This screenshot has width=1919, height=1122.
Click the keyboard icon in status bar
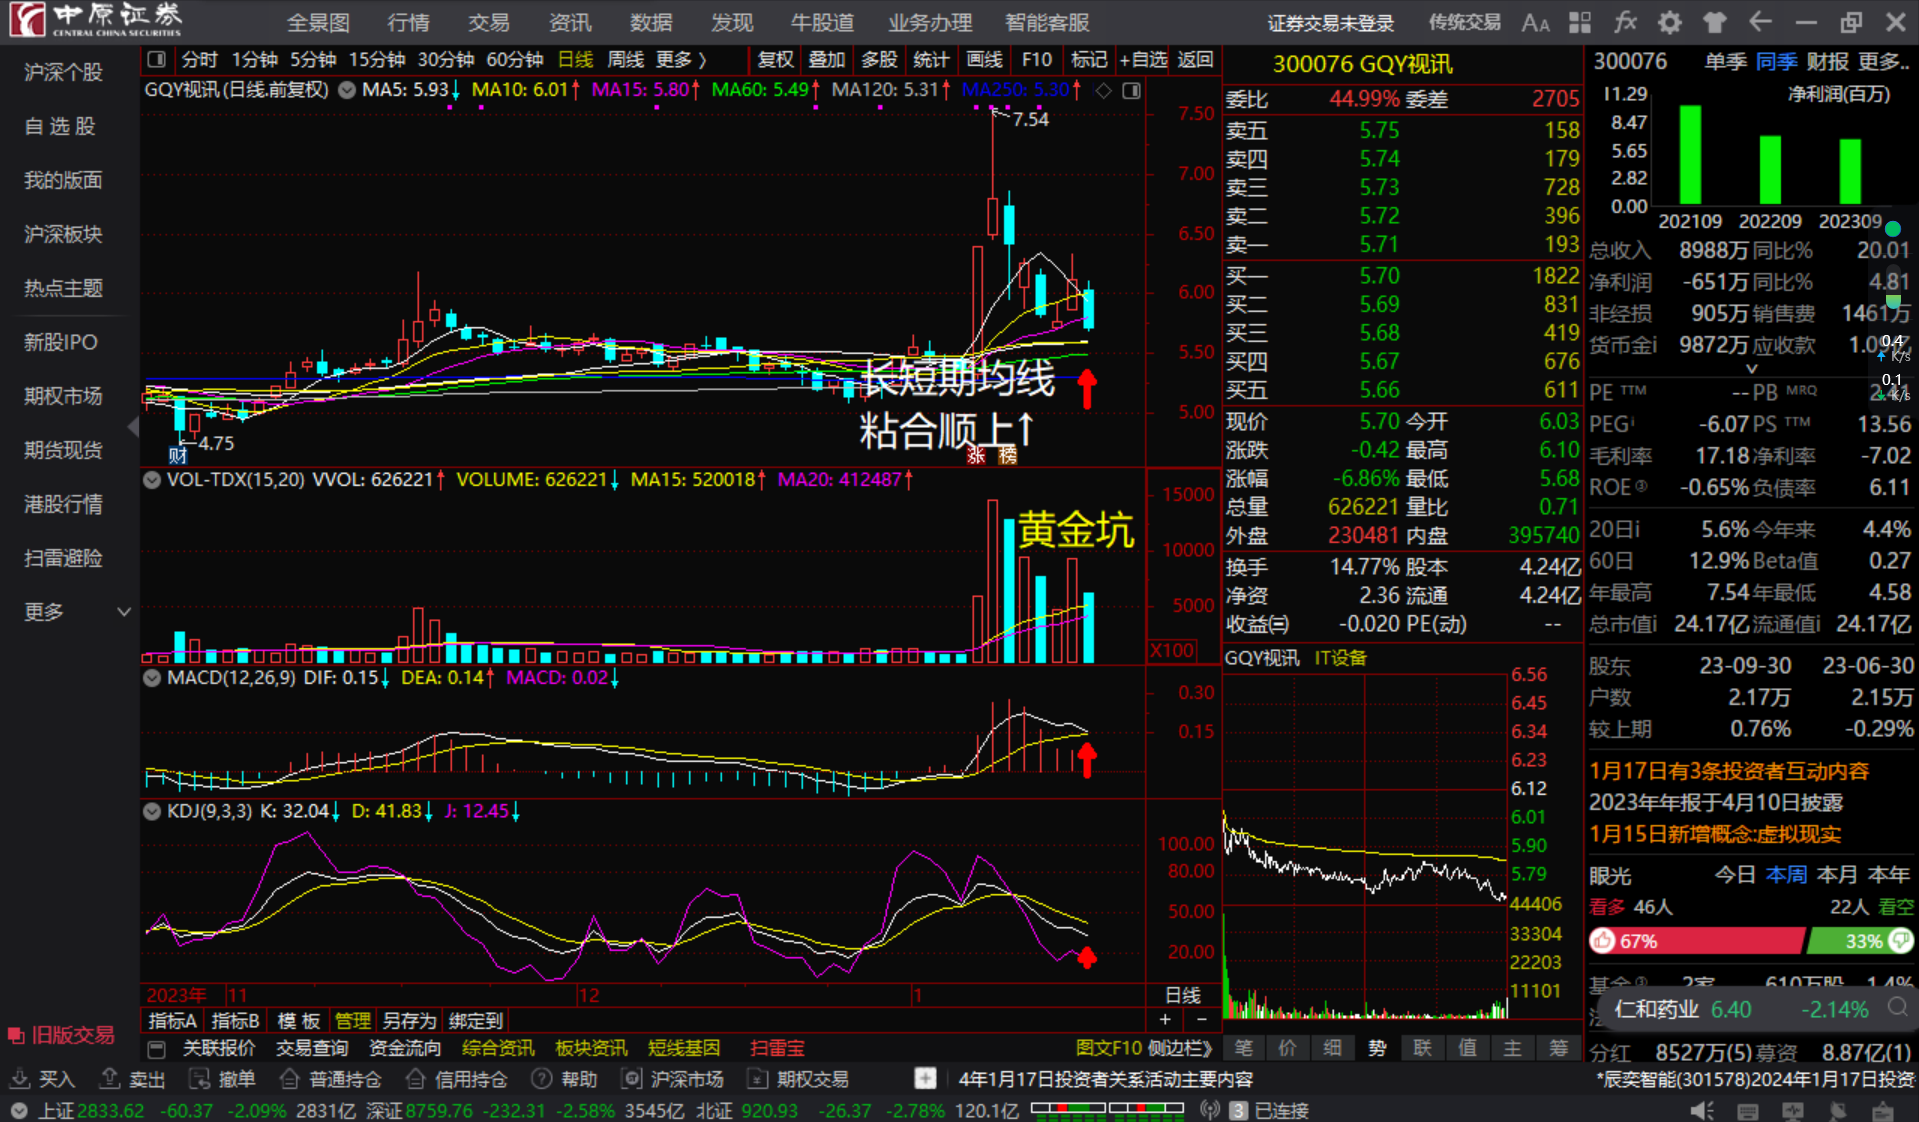[x=1747, y=1111]
